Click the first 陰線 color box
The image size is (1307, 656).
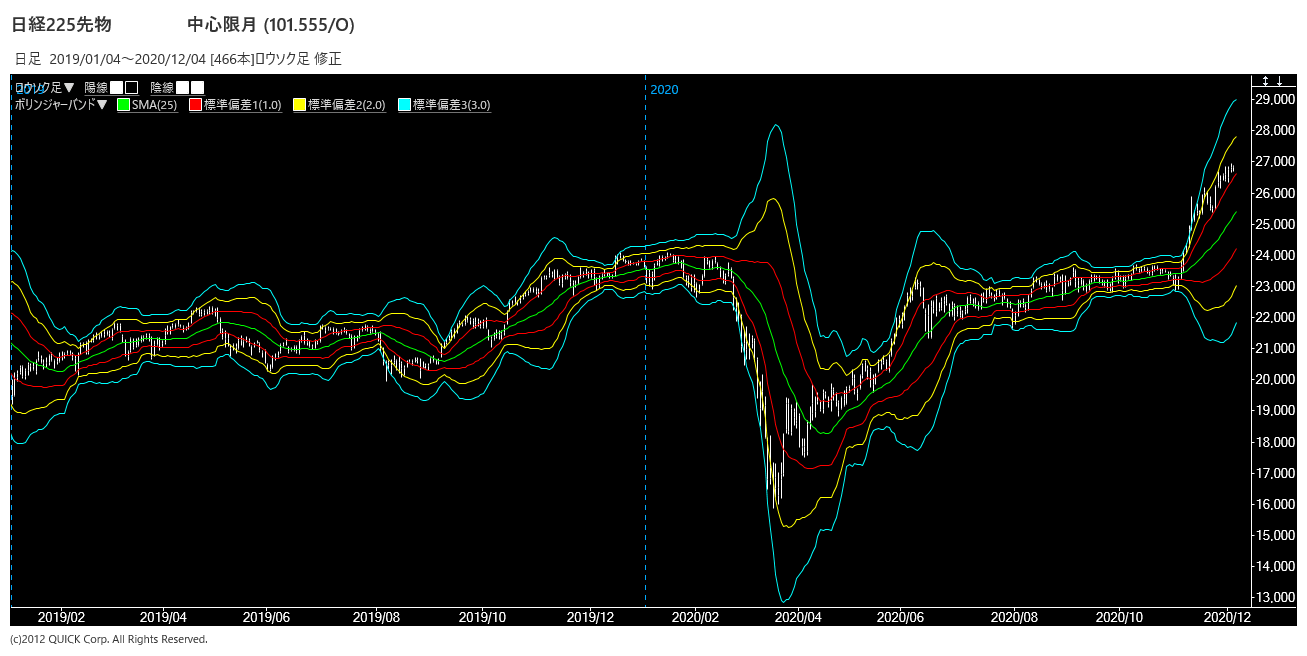183,88
